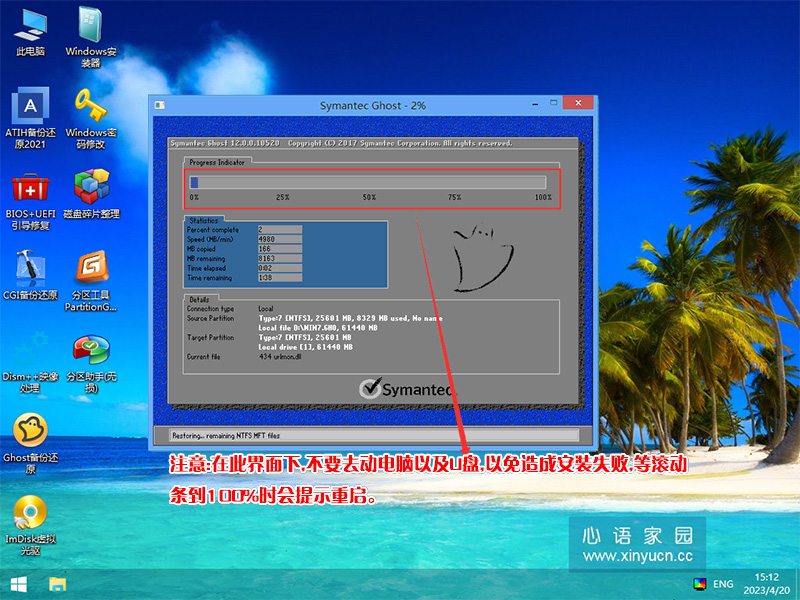Open Dism++映像处理 desktop icon

pos(31,362)
